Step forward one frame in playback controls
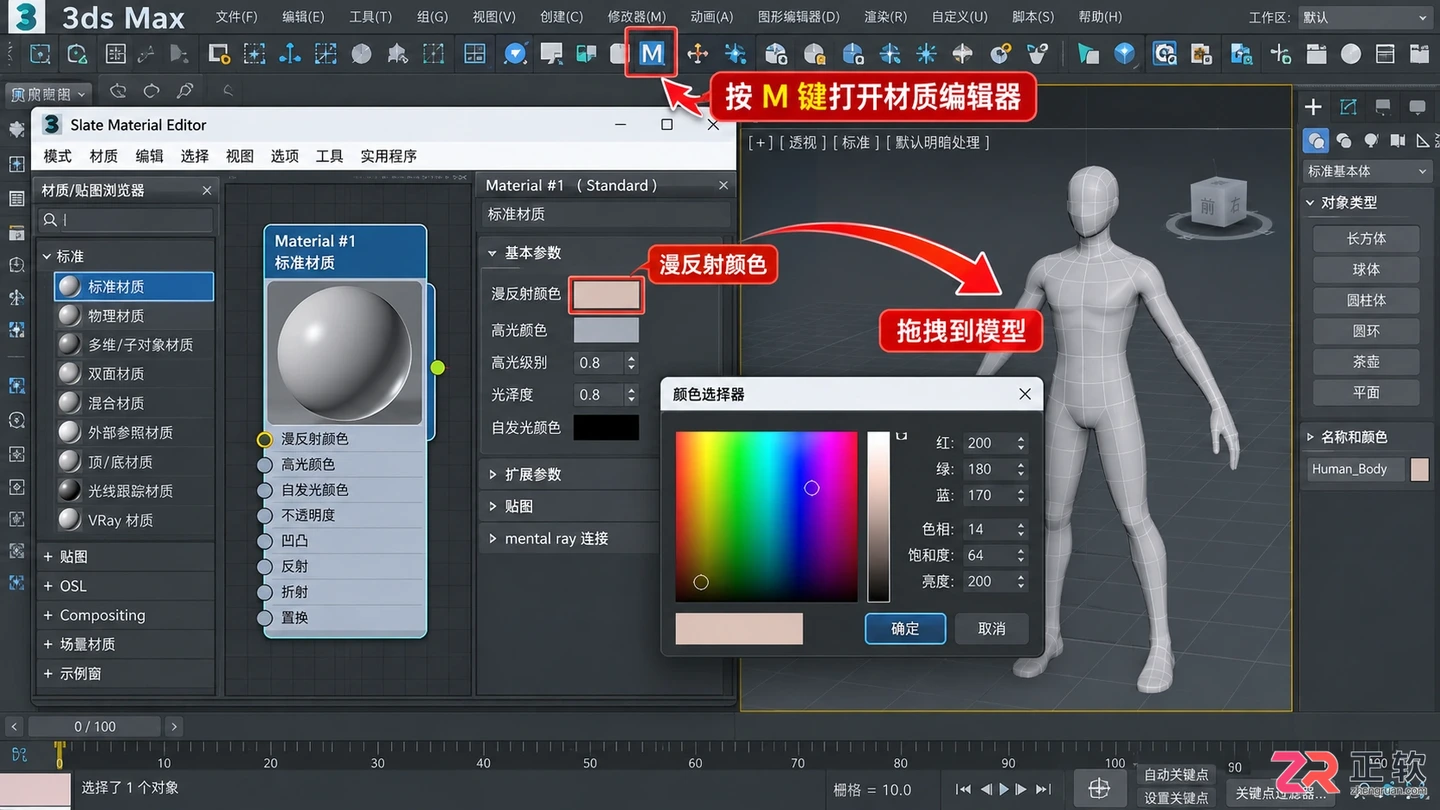 (x=1023, y=789)
